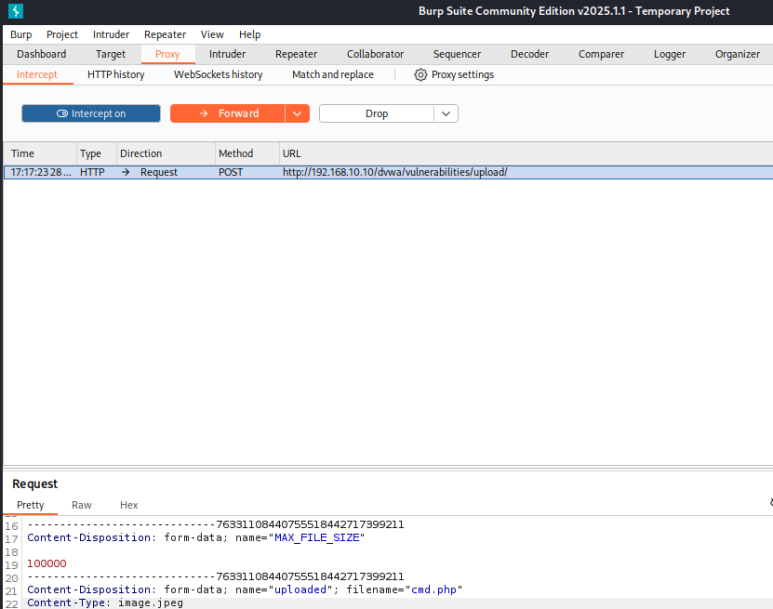Click the Request direction arrow icon

coord(126,172)
